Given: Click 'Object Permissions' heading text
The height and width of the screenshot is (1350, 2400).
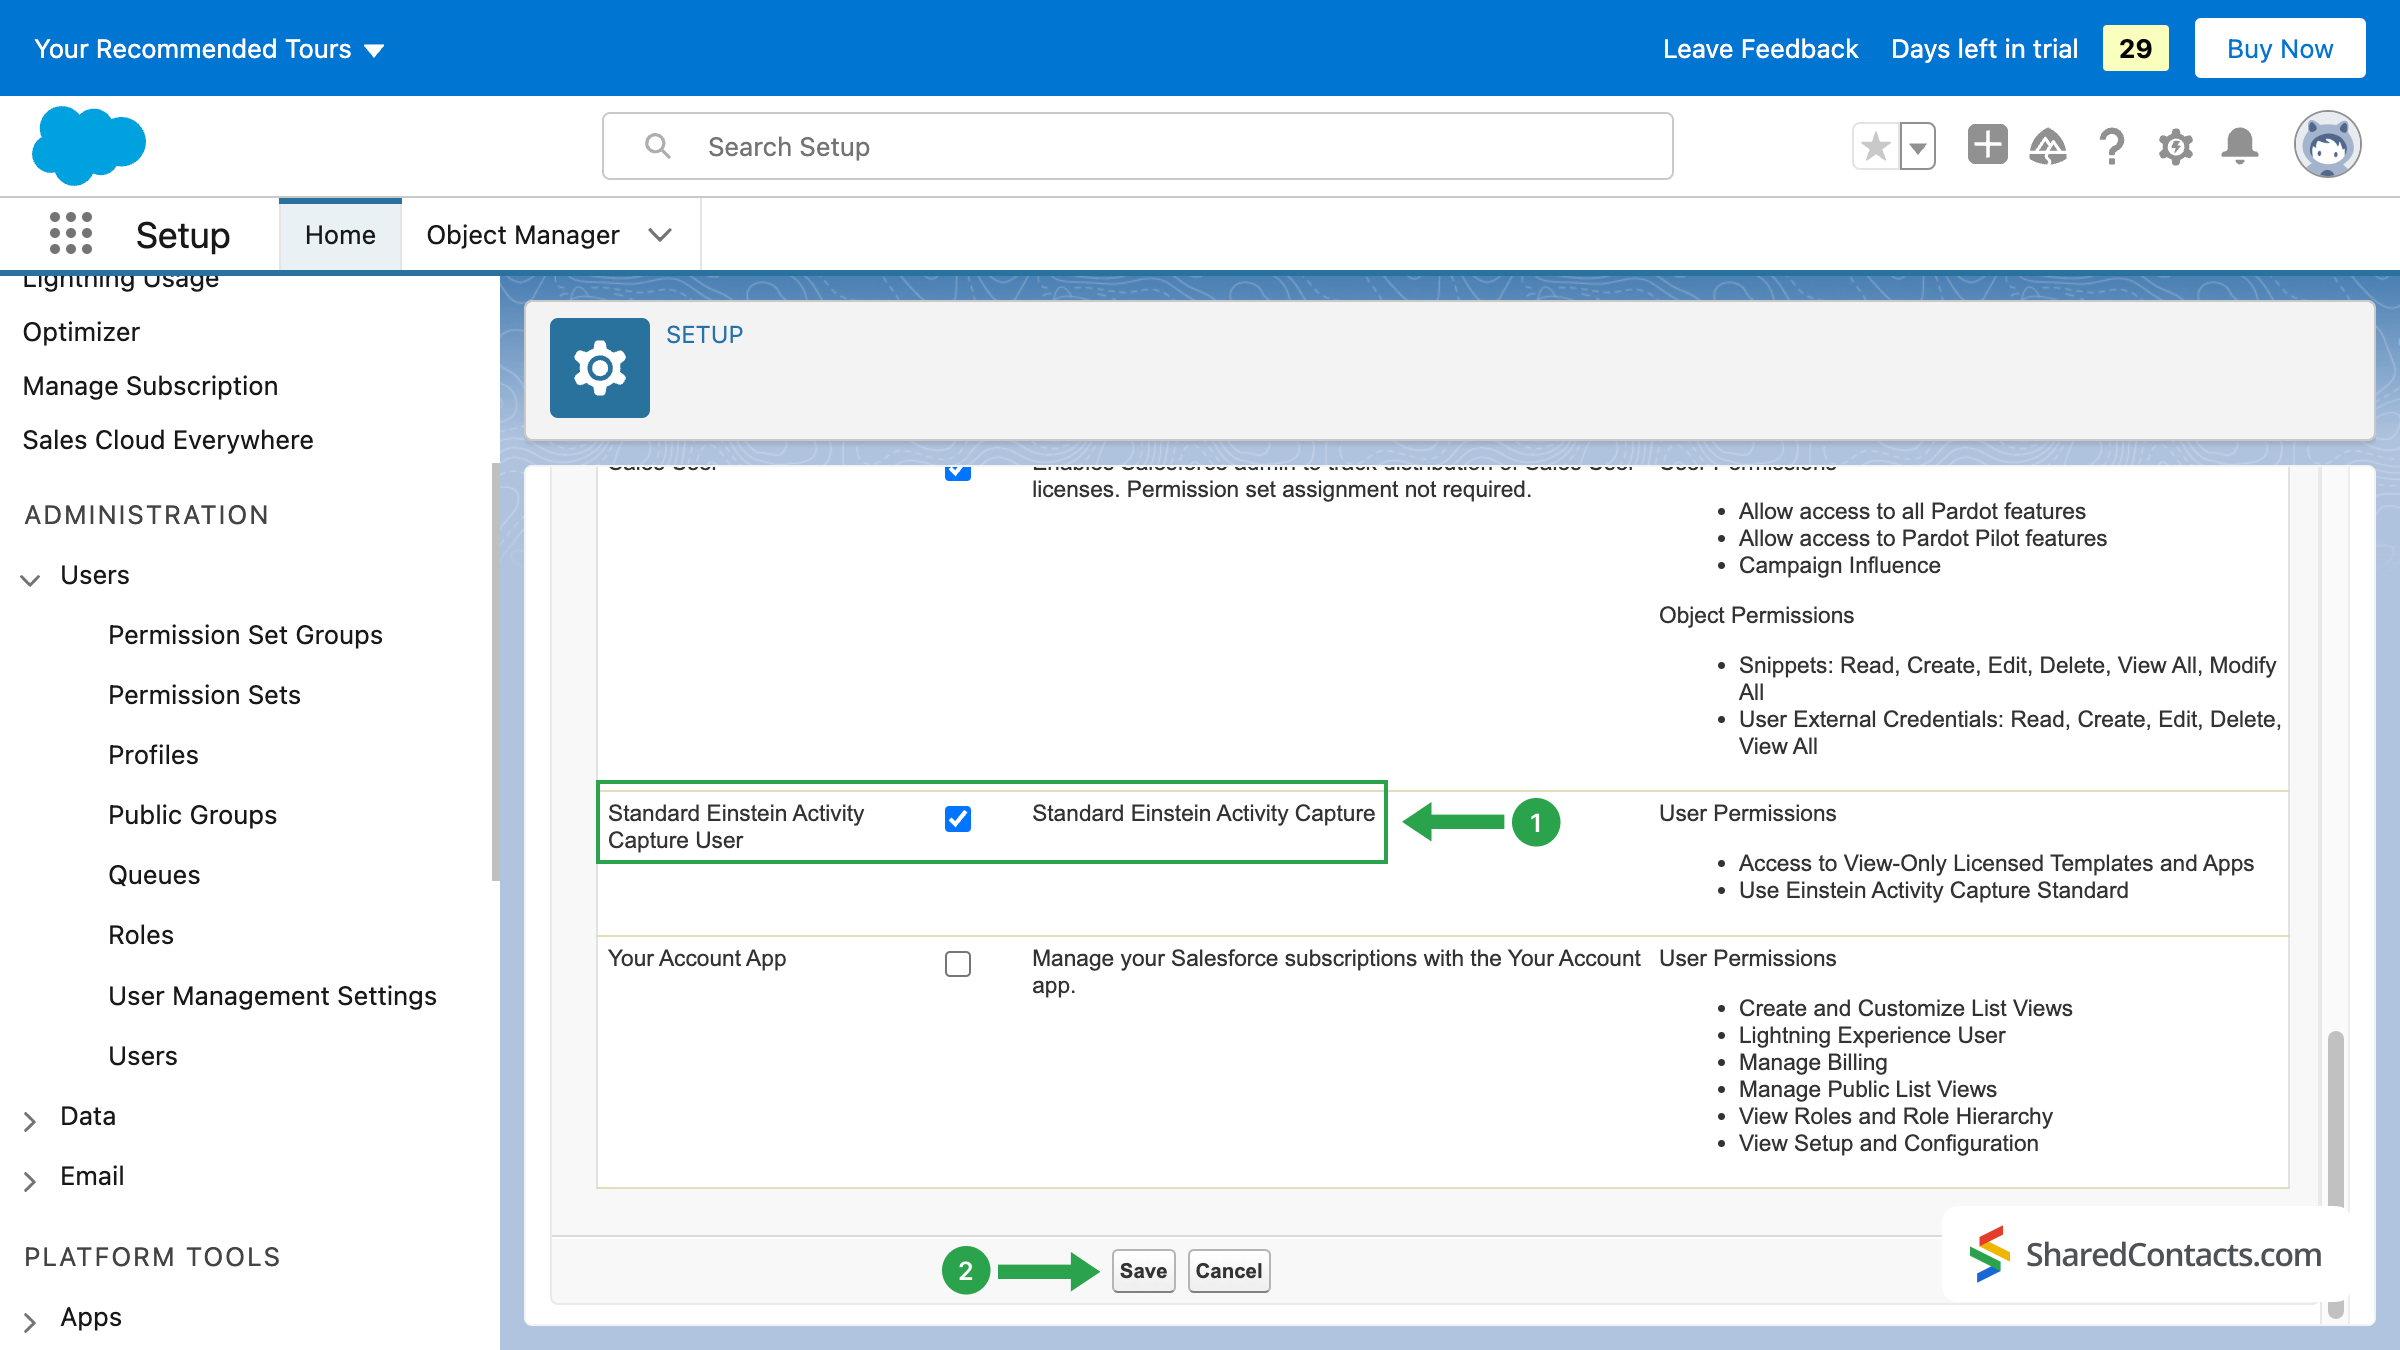Looking at the screenshot, I should click(1756, 615).
